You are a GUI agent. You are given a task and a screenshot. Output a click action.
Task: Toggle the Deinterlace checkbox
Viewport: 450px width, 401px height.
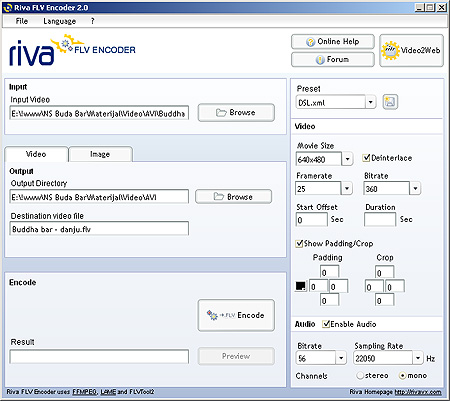point(366,158)
